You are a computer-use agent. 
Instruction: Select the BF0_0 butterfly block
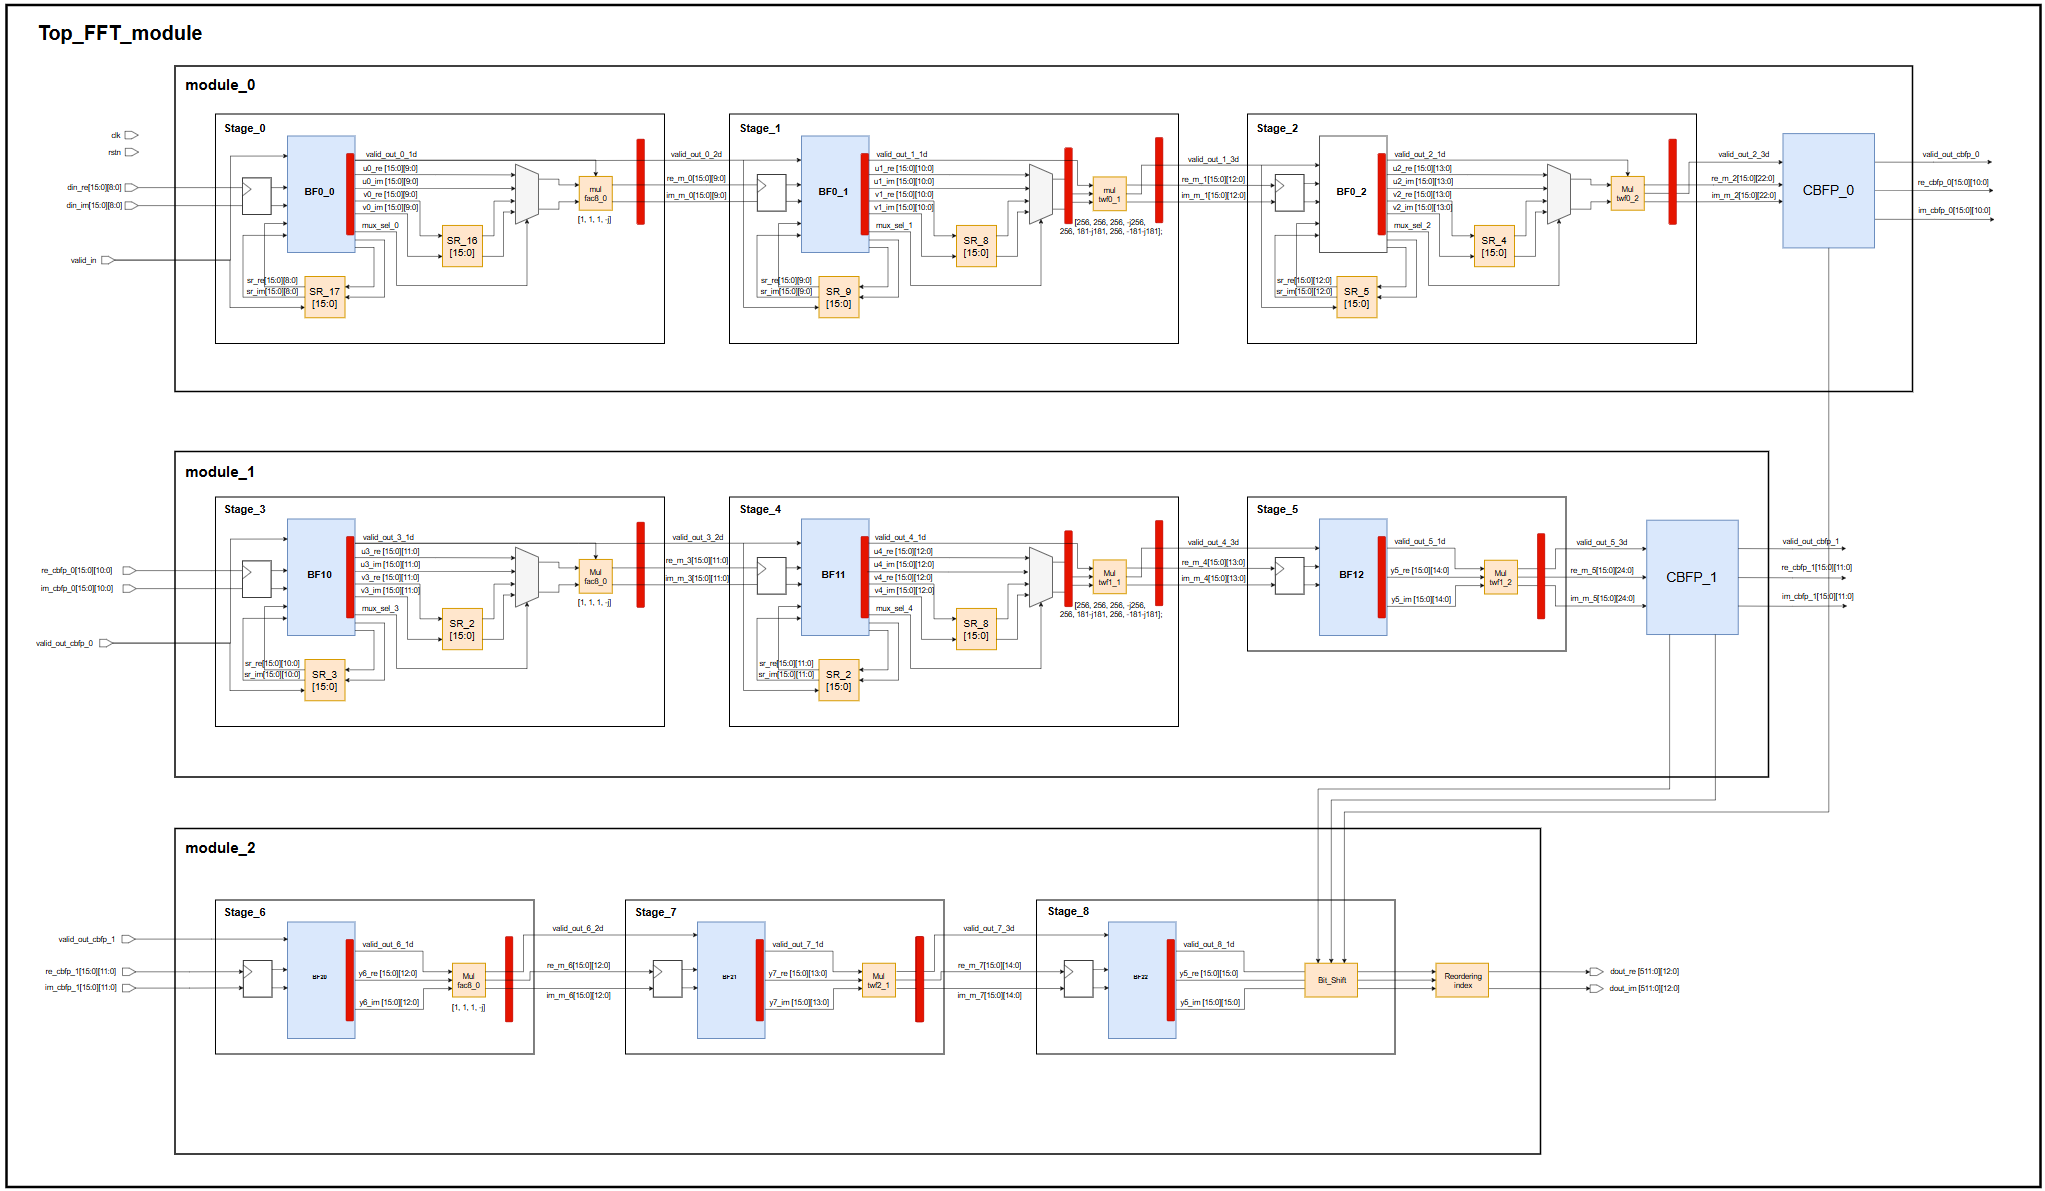320,193
